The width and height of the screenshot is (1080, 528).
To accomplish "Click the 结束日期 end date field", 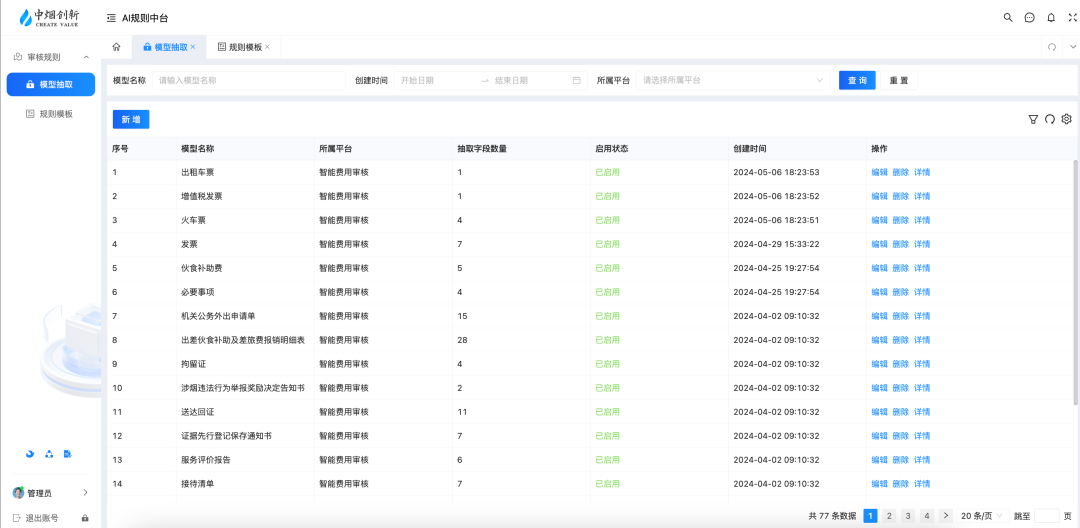I will point(529,81).
